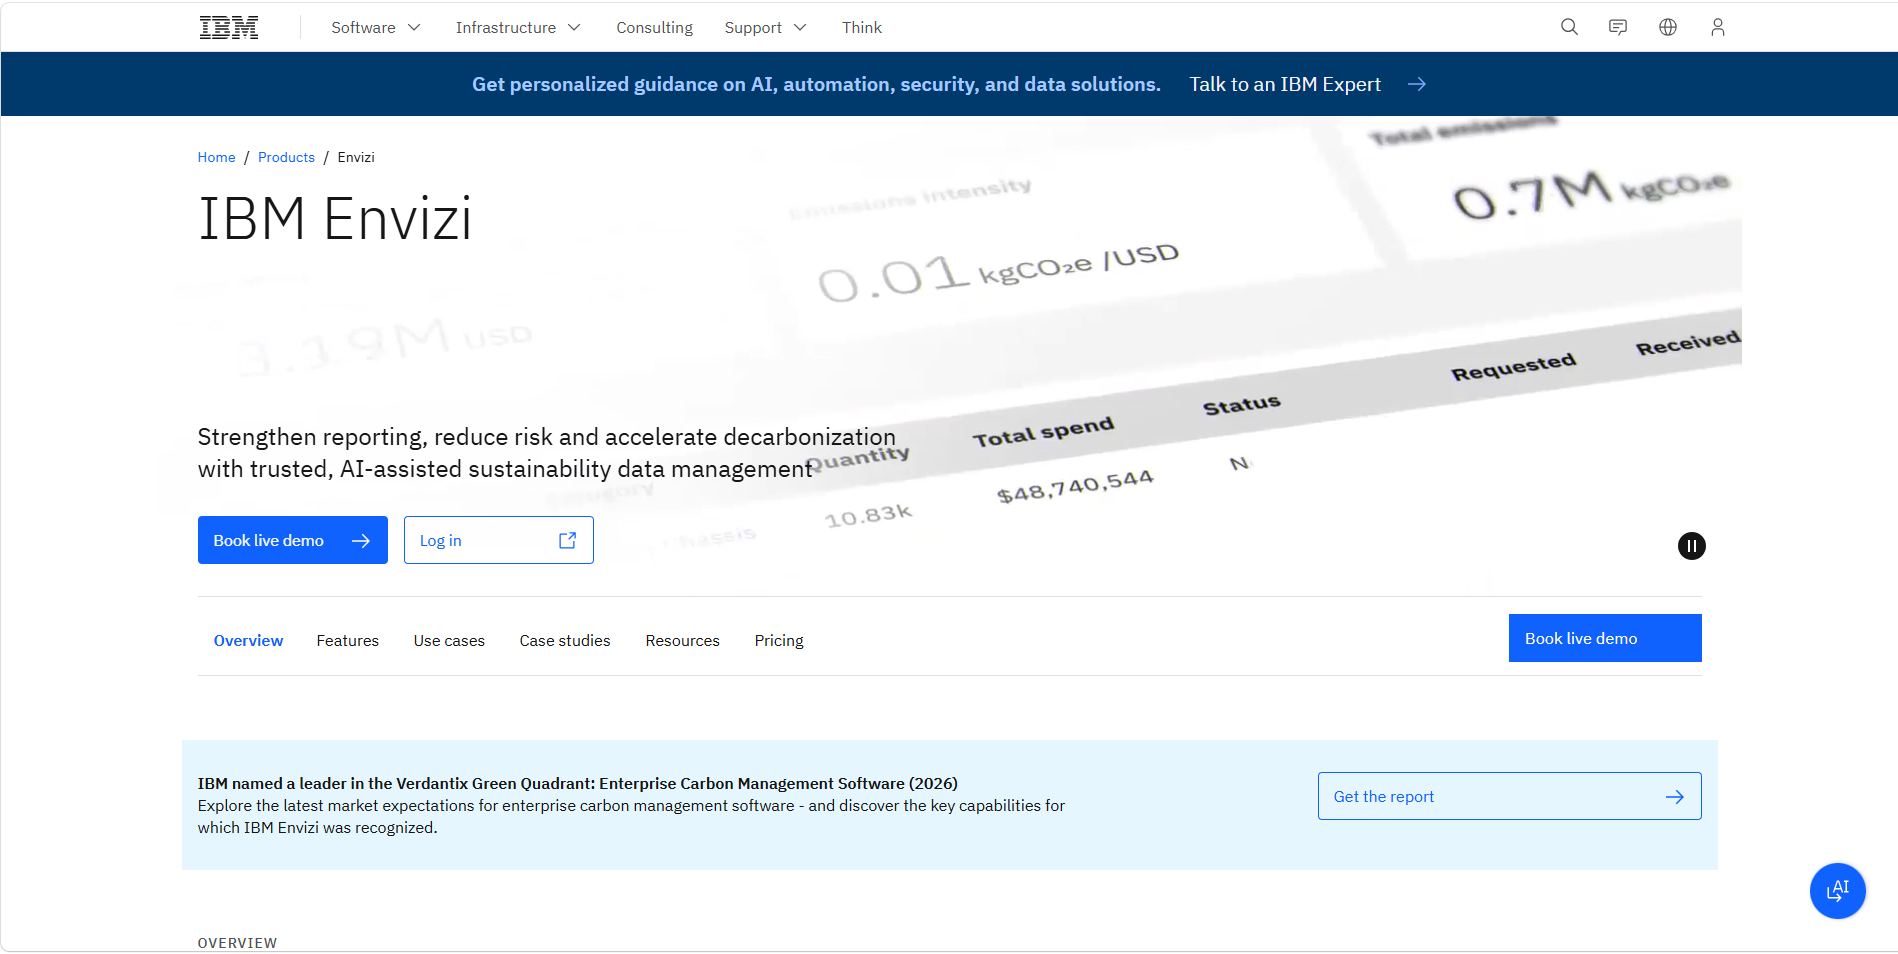The width and height of the screenshot is (1898, 954).
Task: Click the user profile icon
Action: coord(1718,27)
